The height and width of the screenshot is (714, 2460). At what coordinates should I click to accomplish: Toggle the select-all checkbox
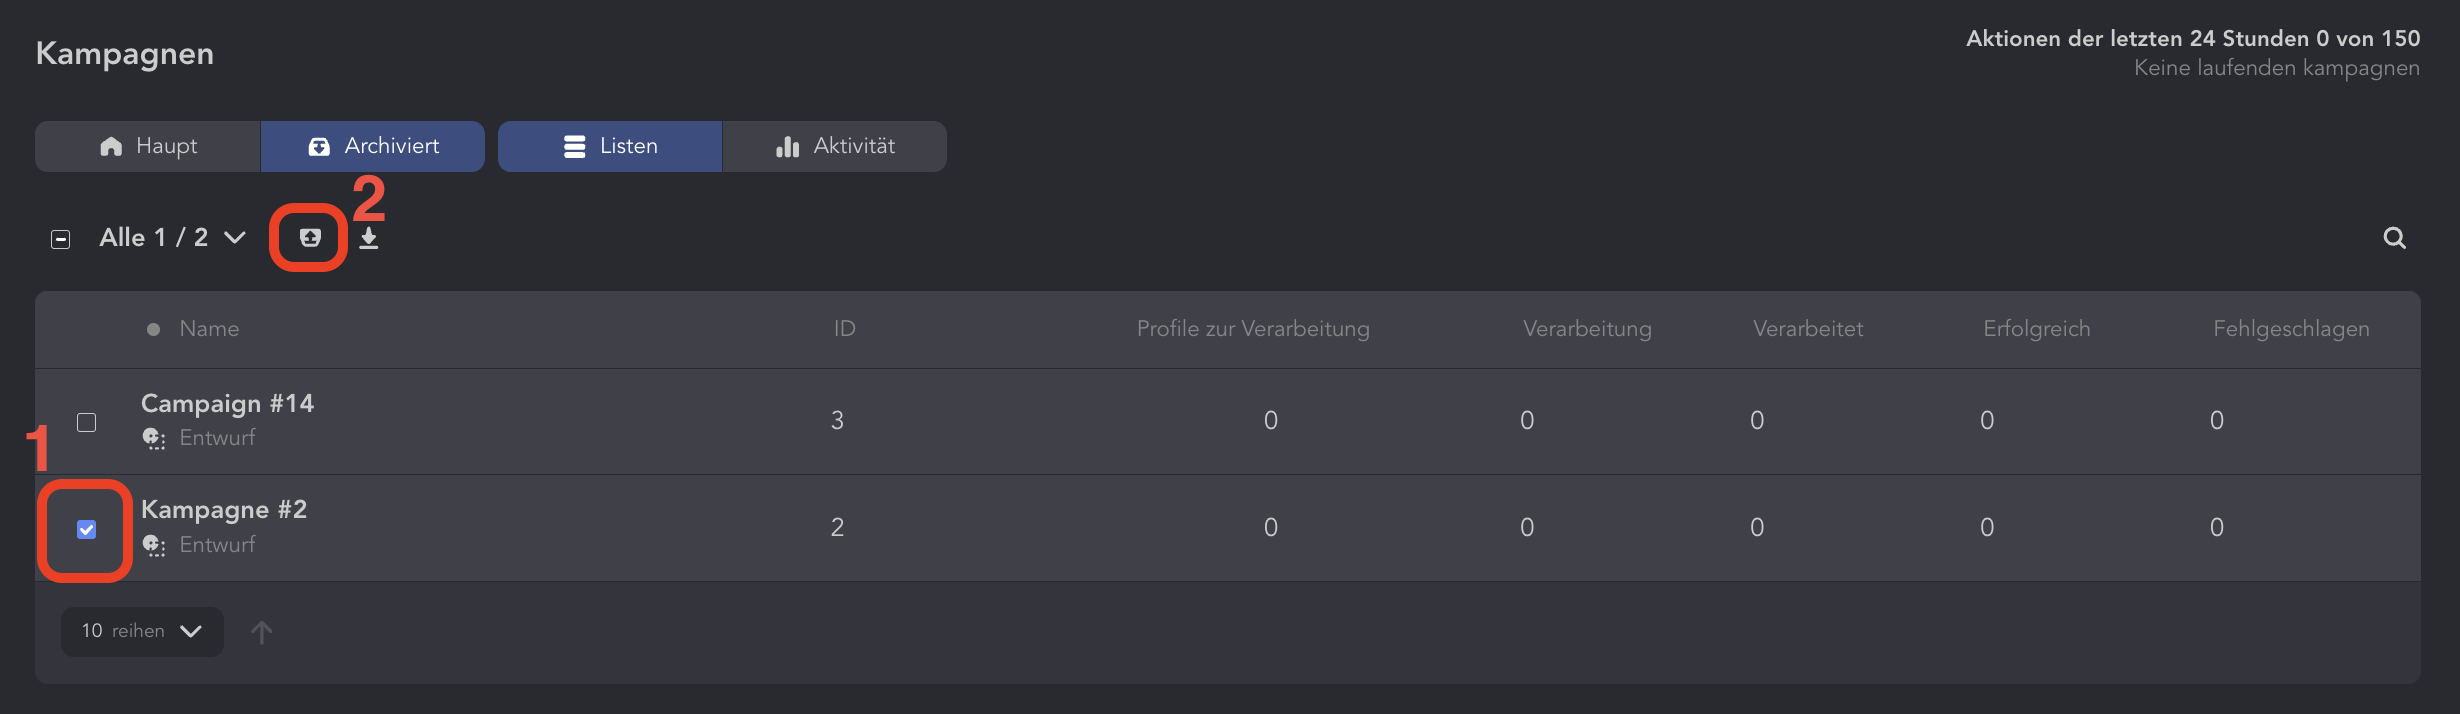[61, 239]
